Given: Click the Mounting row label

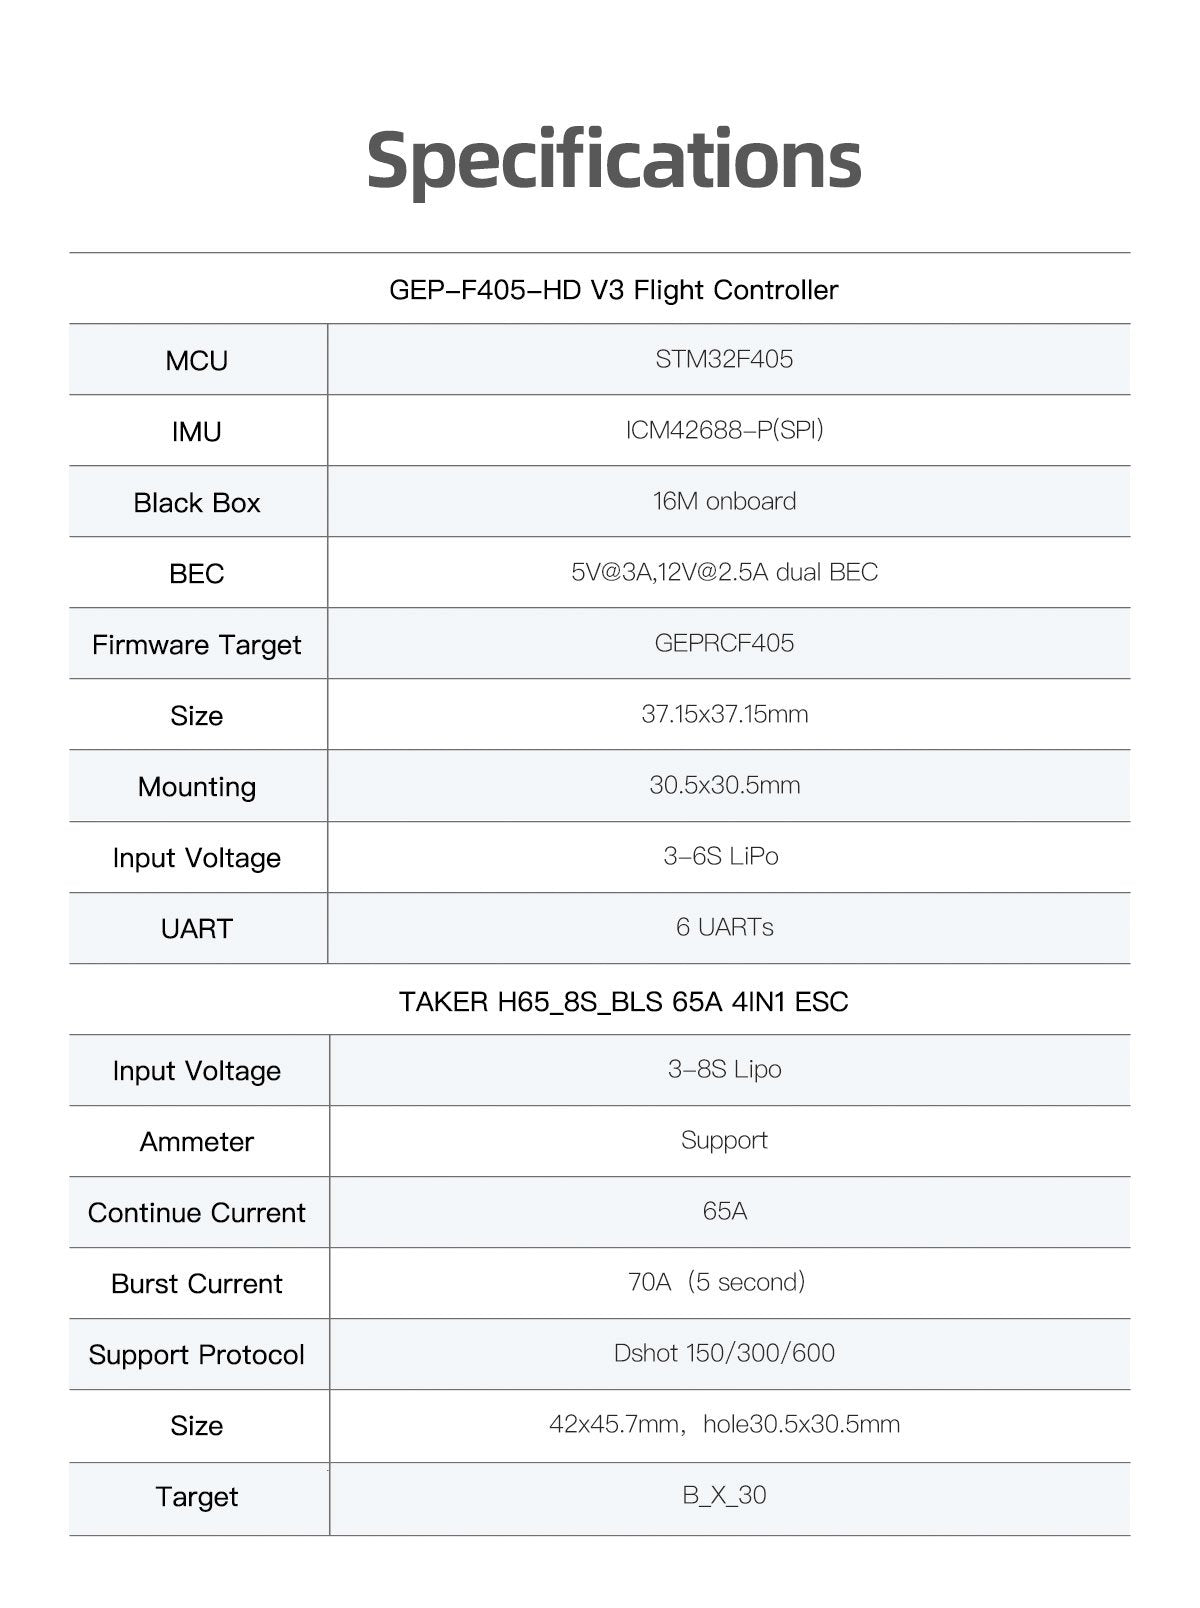Looking at the screenshot, I should click(x=197, y=786).
